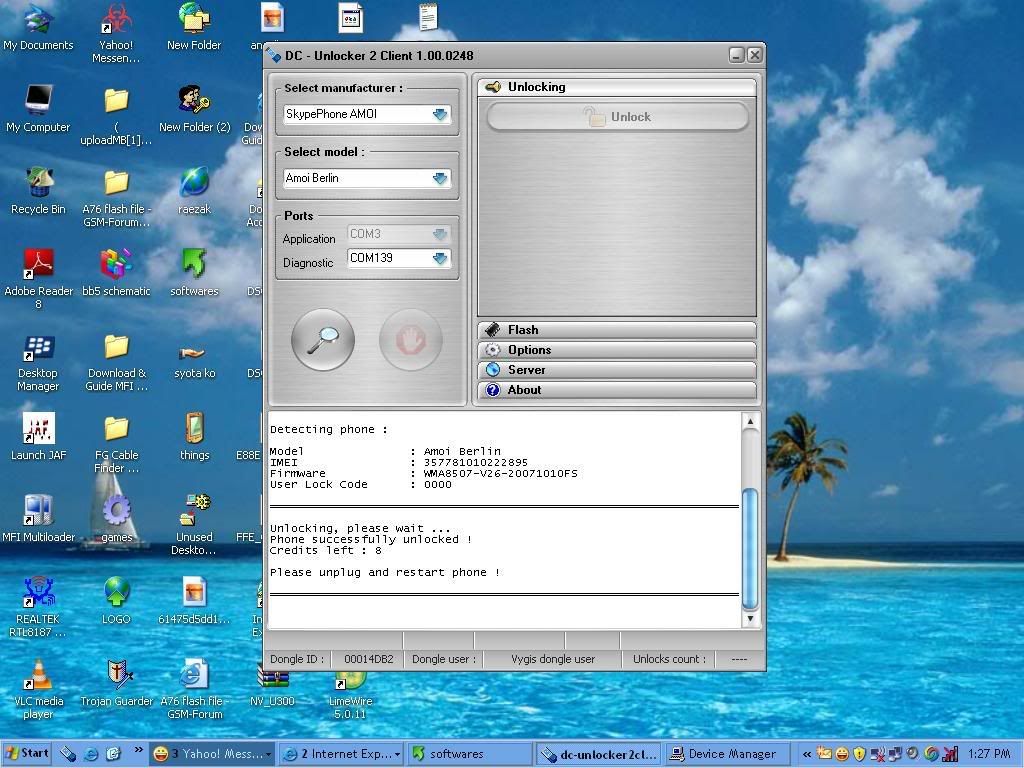Image resolution: width=1024 pixels, height=768 pixels.
Task: Open the Windows Start menu
Action: pos(26,754)
